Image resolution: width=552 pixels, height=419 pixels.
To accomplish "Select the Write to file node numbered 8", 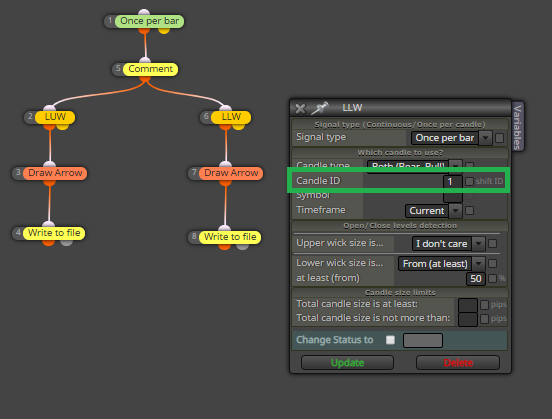I will click(x=230, y=237).
